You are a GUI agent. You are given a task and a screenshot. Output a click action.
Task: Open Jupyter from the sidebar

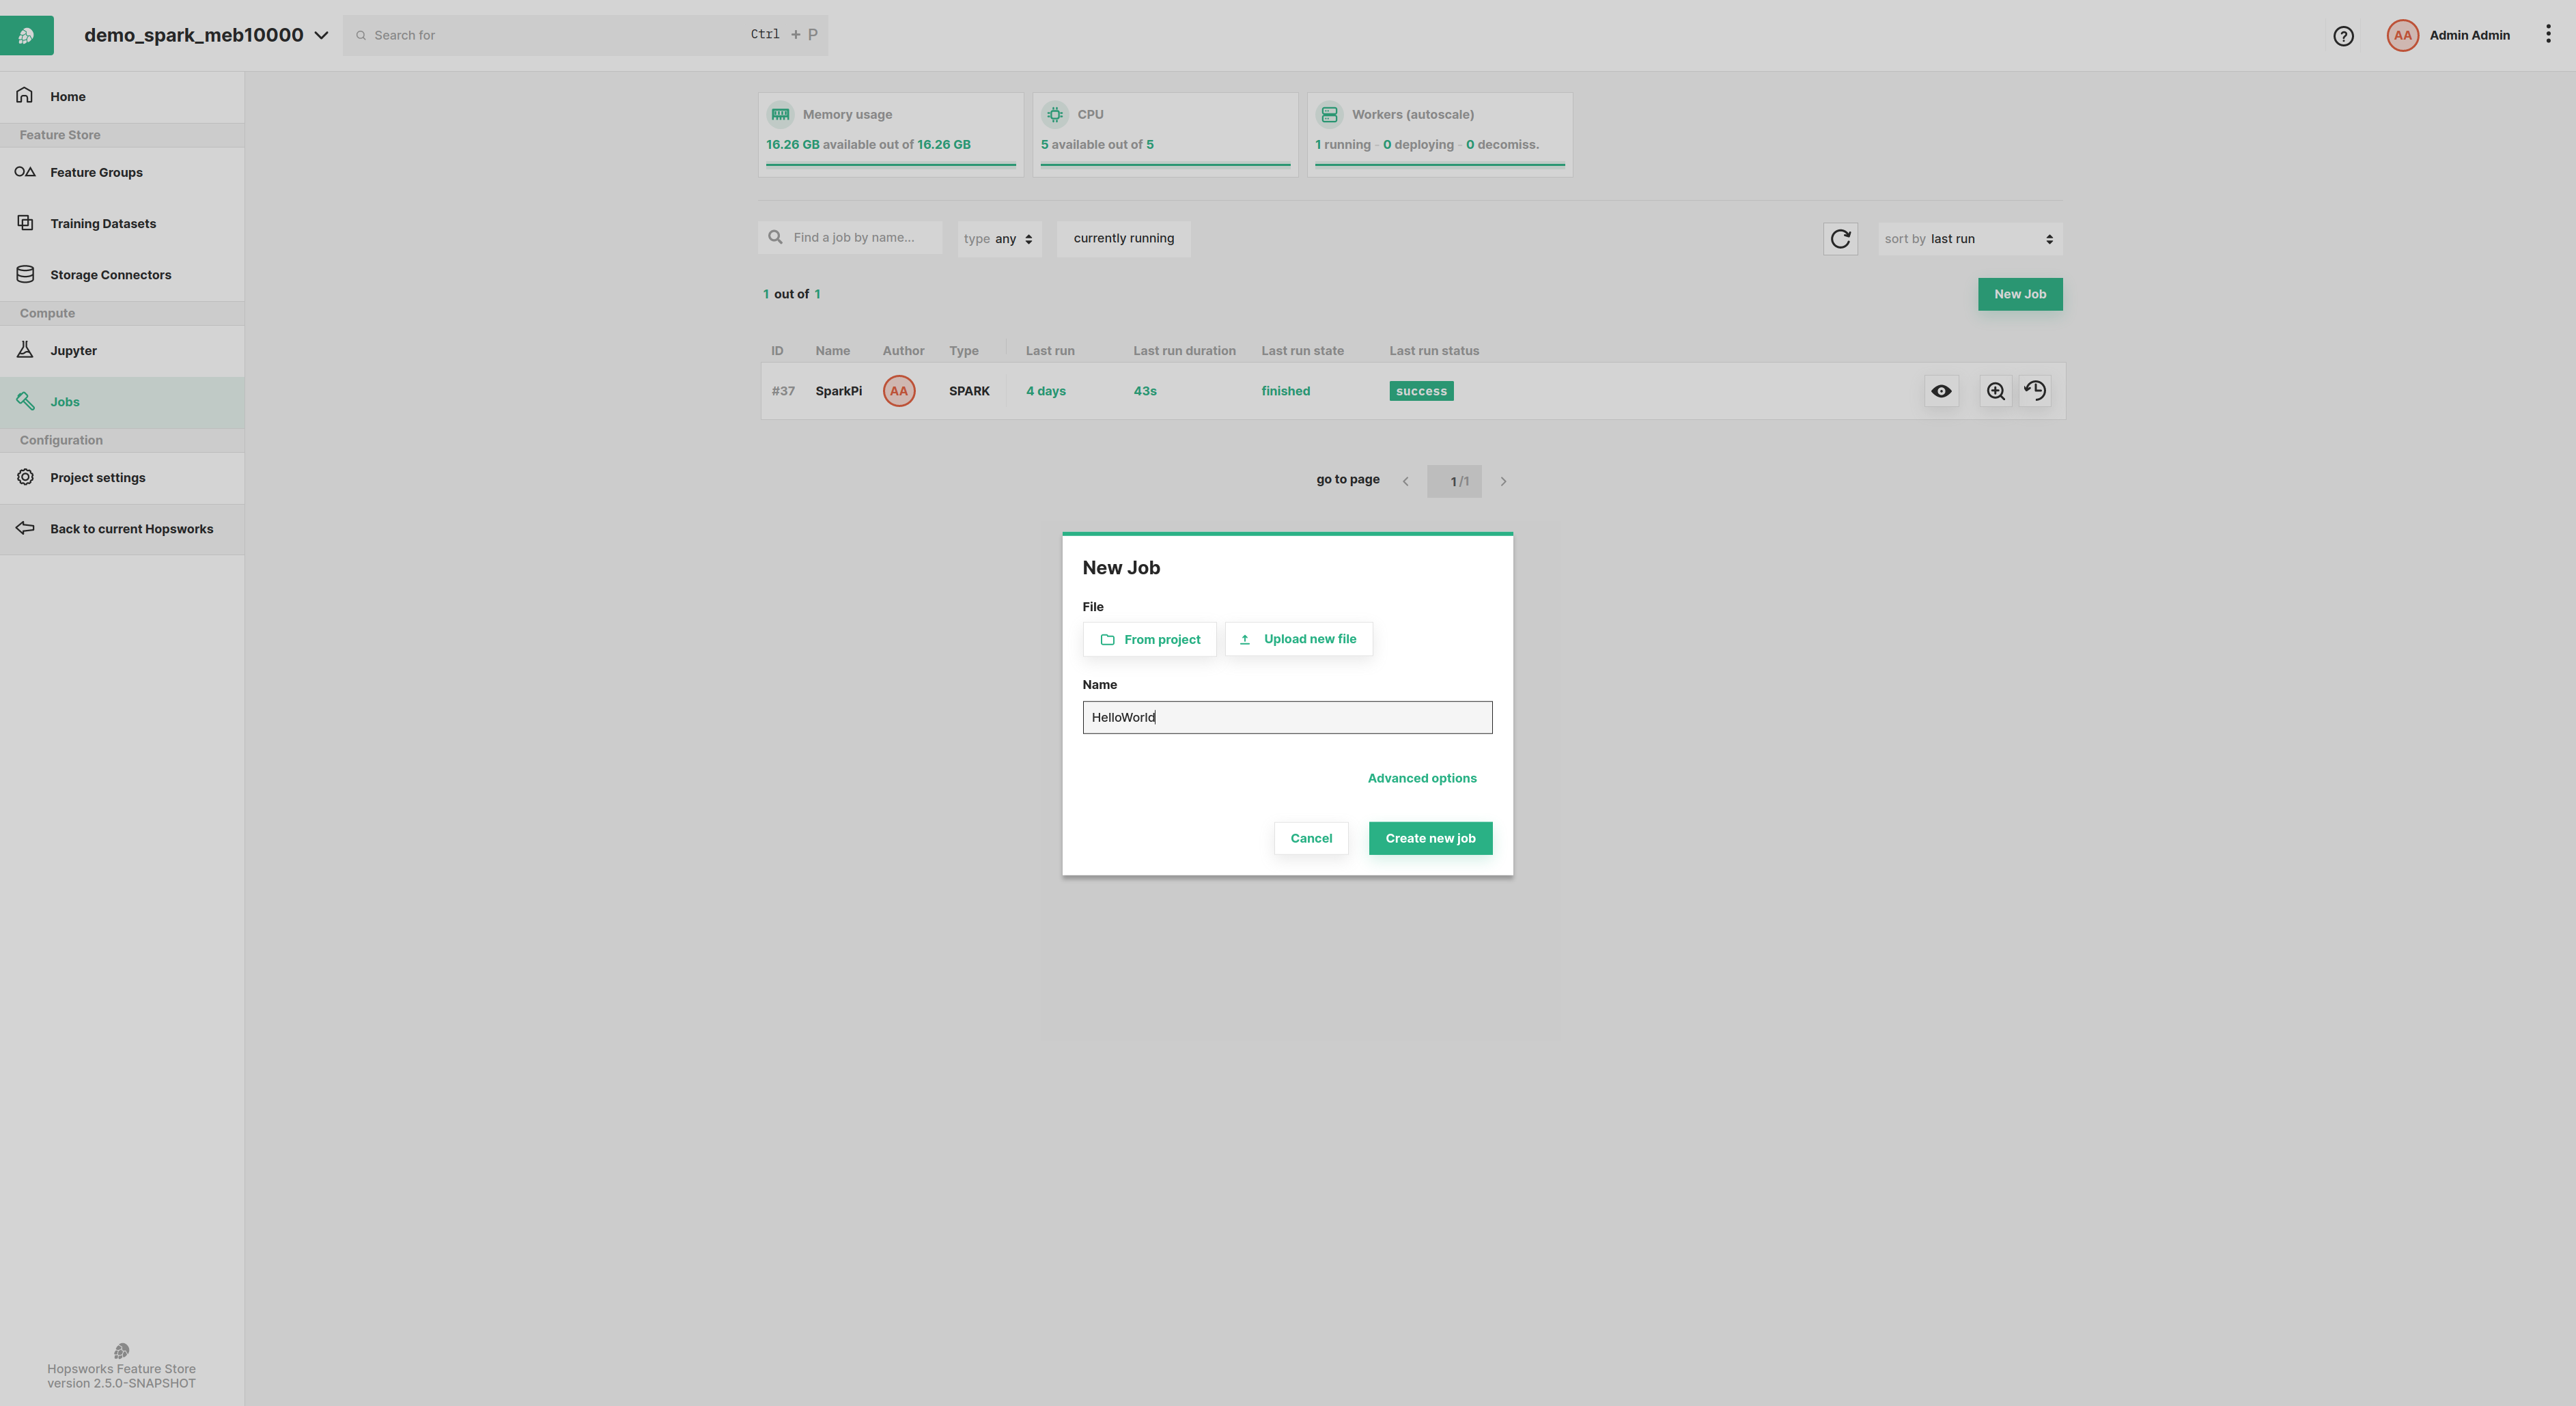point(73,351)
